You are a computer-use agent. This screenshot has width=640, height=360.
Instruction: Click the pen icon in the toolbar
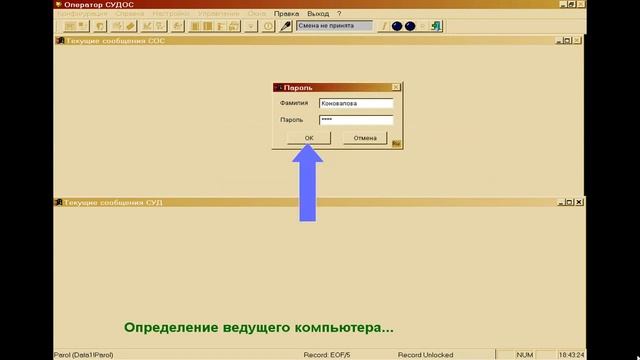point(285,26)
